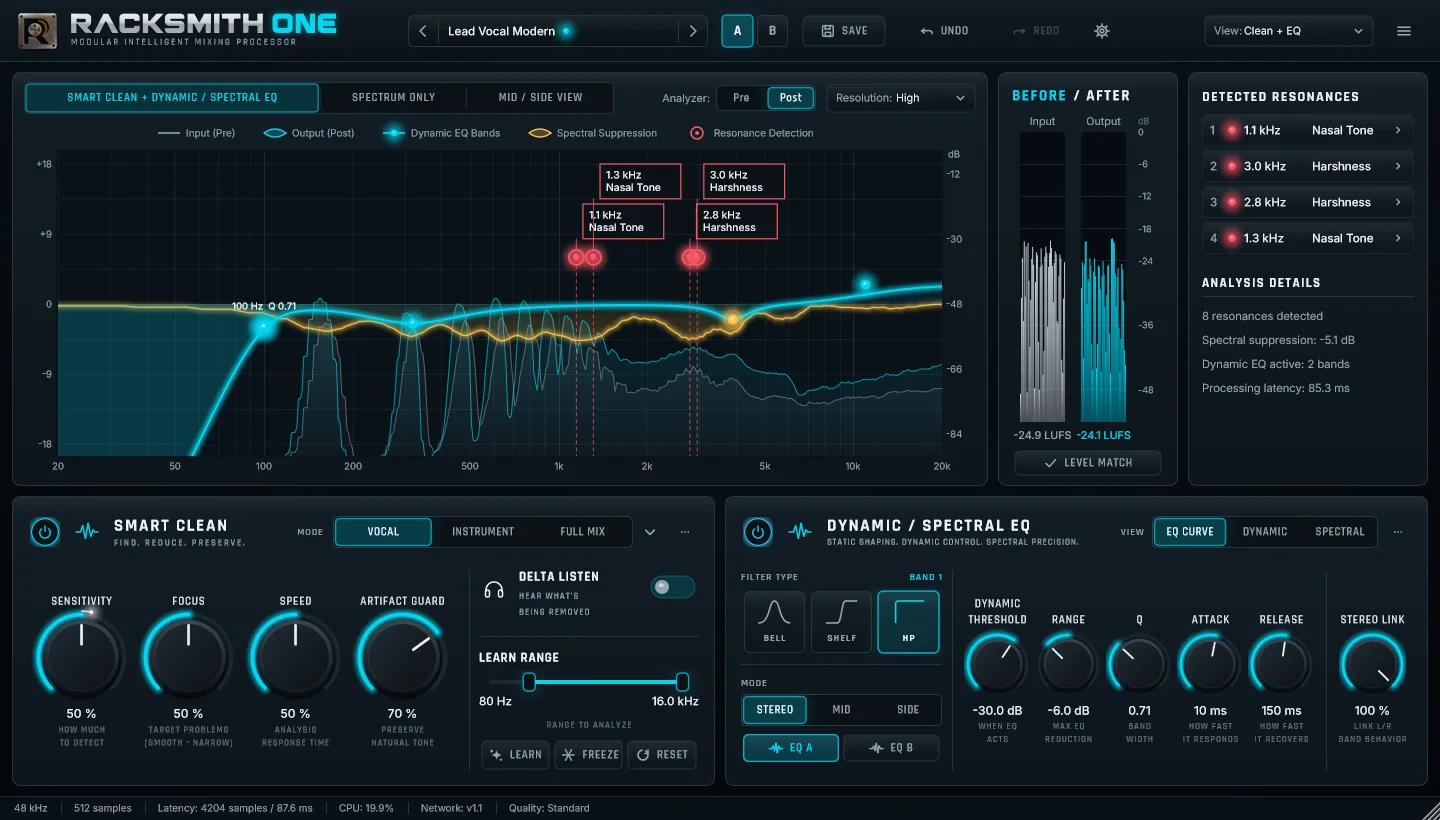1440x820 pixels.
Task: Click the Learn button
Action: pos(516,755)
